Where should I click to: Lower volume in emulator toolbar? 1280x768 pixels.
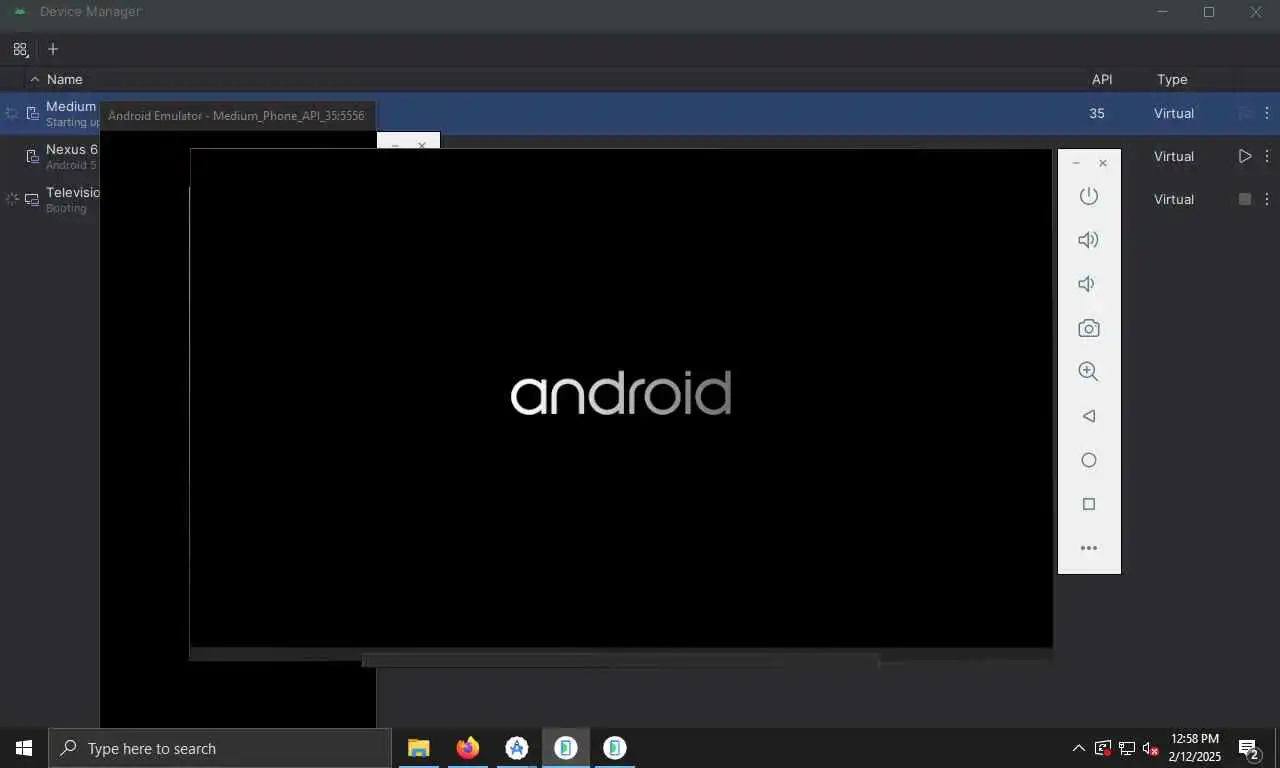[x=1087, y=284]
